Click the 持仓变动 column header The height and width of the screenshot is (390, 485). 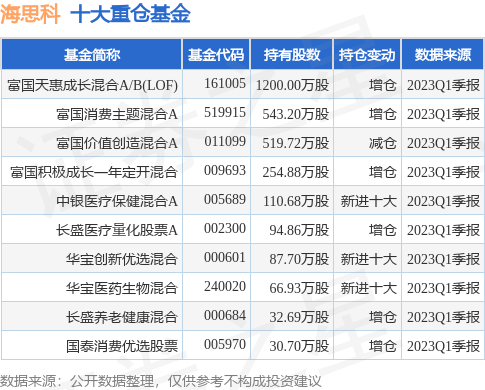click(367, 55)
